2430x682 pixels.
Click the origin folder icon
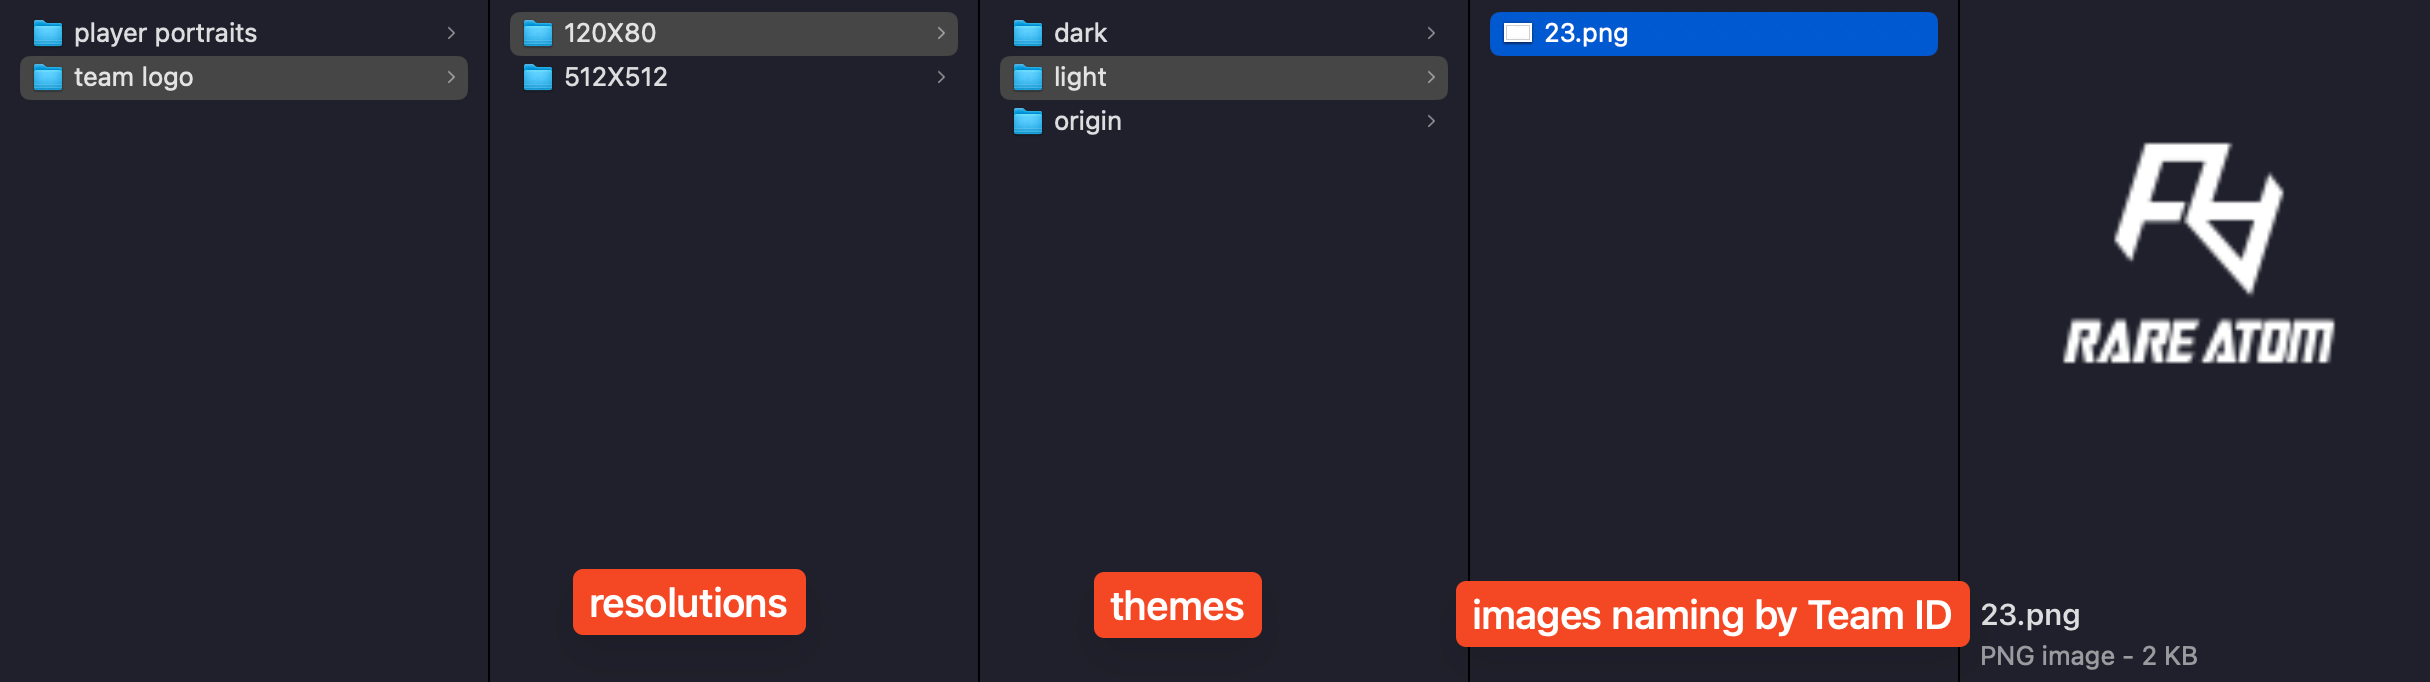(1027, 122)
